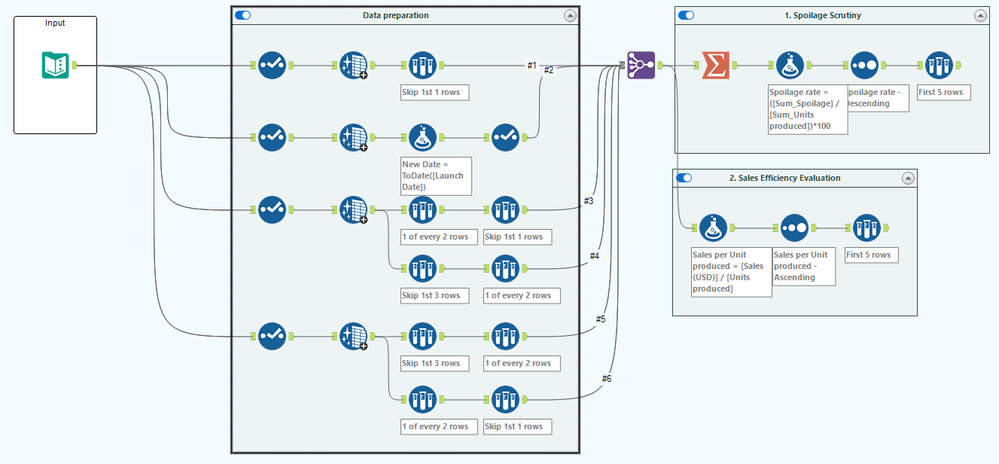Click third-row Select tool in Data preparation
Image resolution: width=999 pixels, height=464 pixels.
(x=272, y=209)
